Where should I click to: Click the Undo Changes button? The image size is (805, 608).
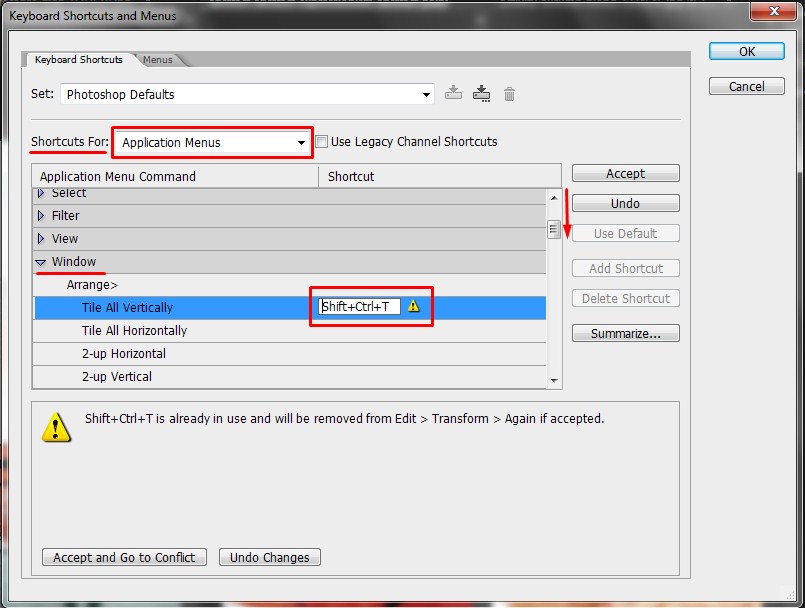[270, 557]
